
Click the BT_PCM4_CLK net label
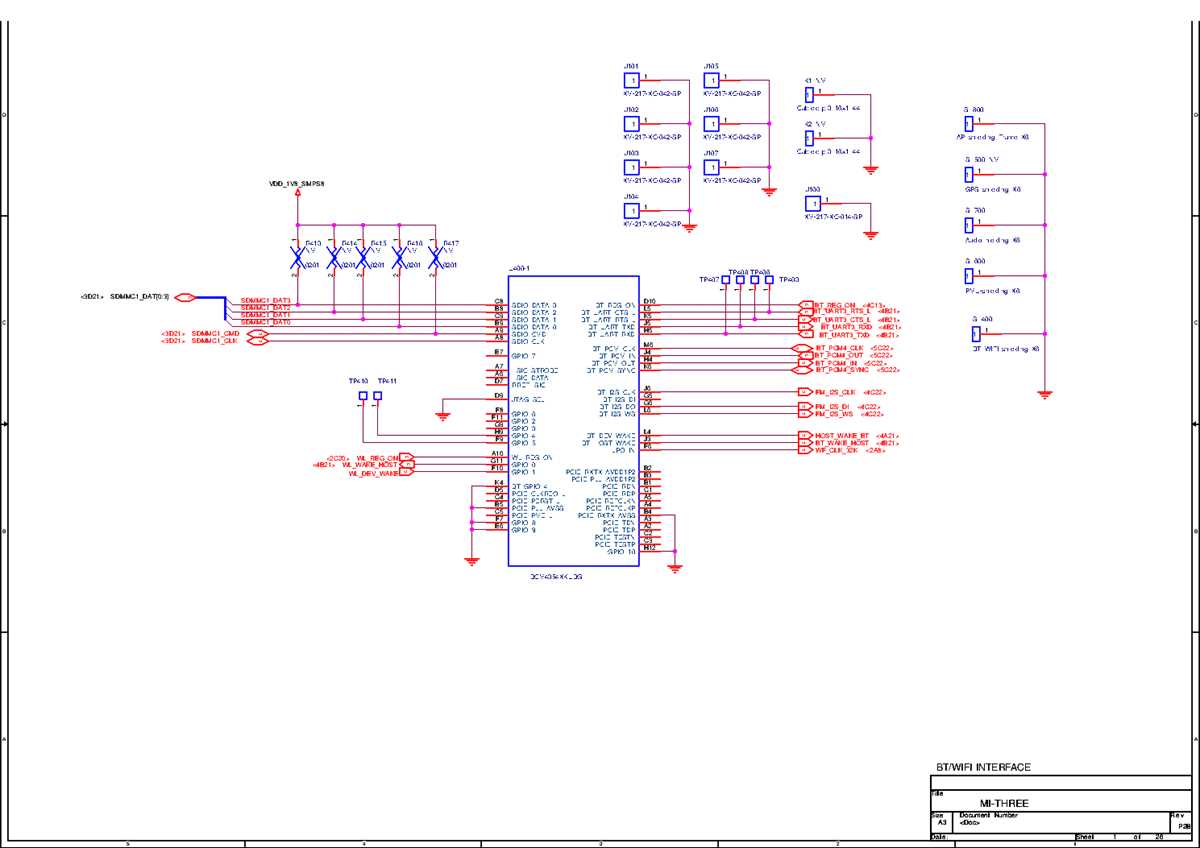coord(839,347)
